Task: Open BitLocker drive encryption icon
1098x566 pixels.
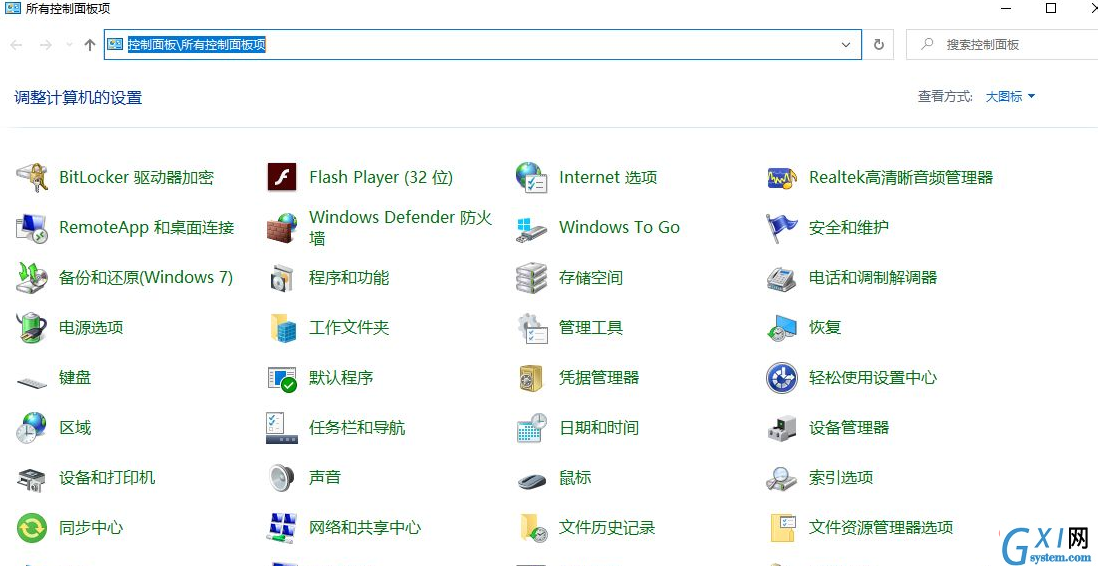Action: tap(32, 177)
